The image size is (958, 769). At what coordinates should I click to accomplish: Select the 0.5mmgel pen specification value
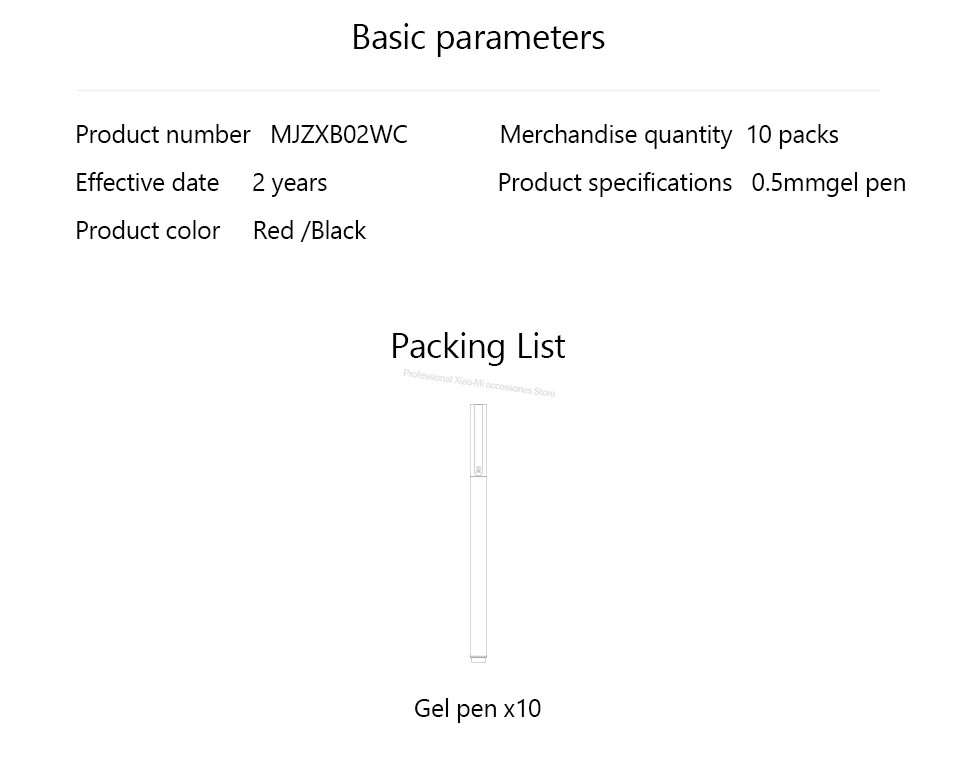pyautogui.click(x=828, y=182)
